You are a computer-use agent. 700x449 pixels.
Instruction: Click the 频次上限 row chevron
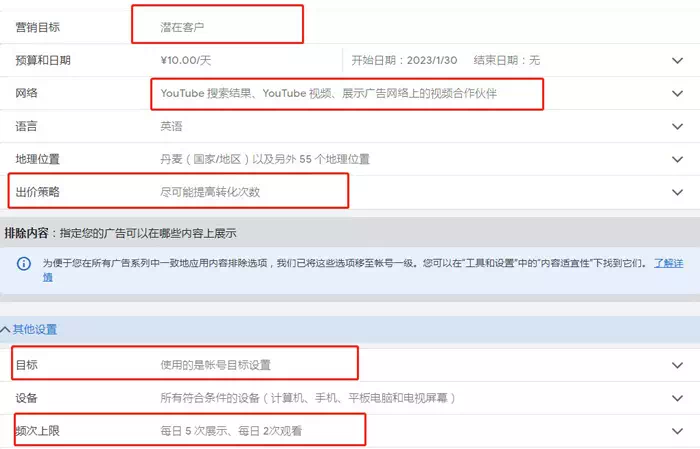click(x=678, y=431)
